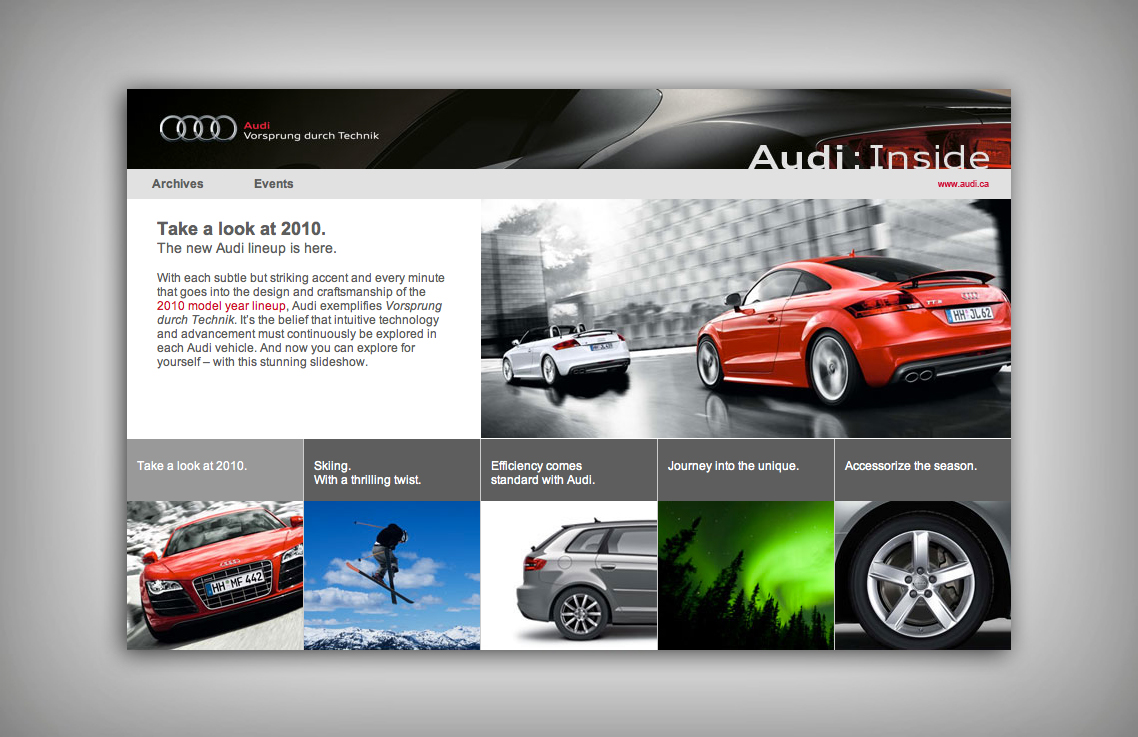This screenshot has width=1138, height=737.
Task: Click the 'Audi : Inside' banner title
Action: click(x=869, y=156)
